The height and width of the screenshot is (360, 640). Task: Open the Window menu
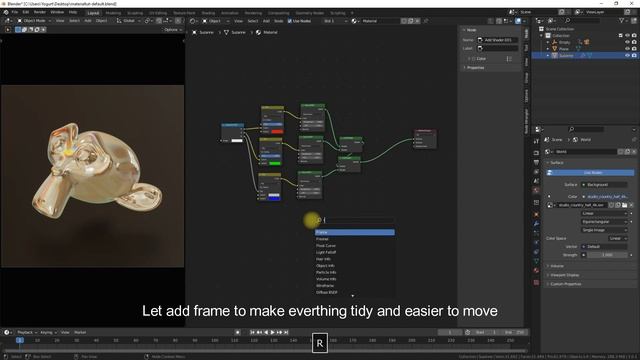(57, 12)
